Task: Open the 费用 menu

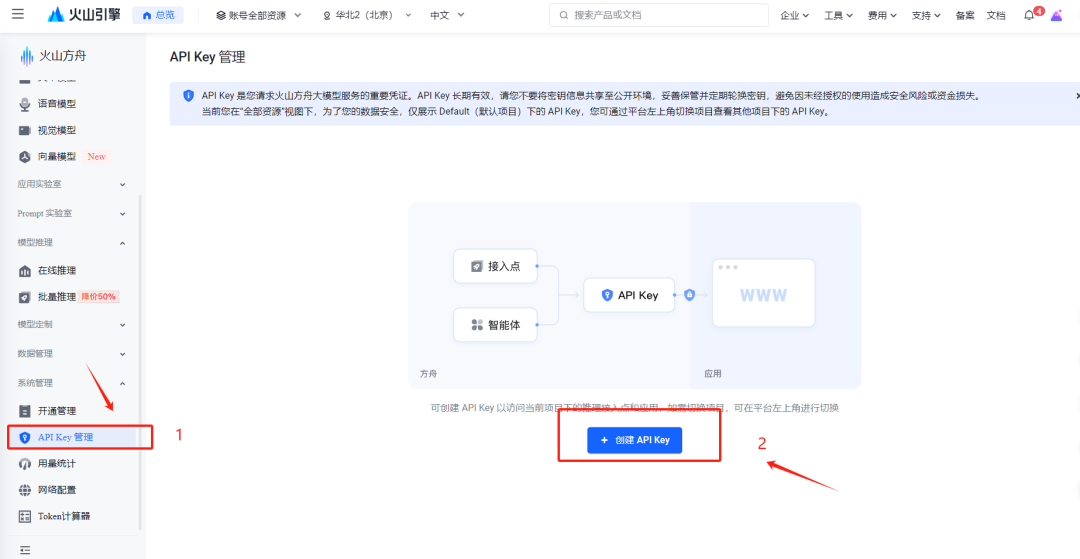Action: click(882, 15)
